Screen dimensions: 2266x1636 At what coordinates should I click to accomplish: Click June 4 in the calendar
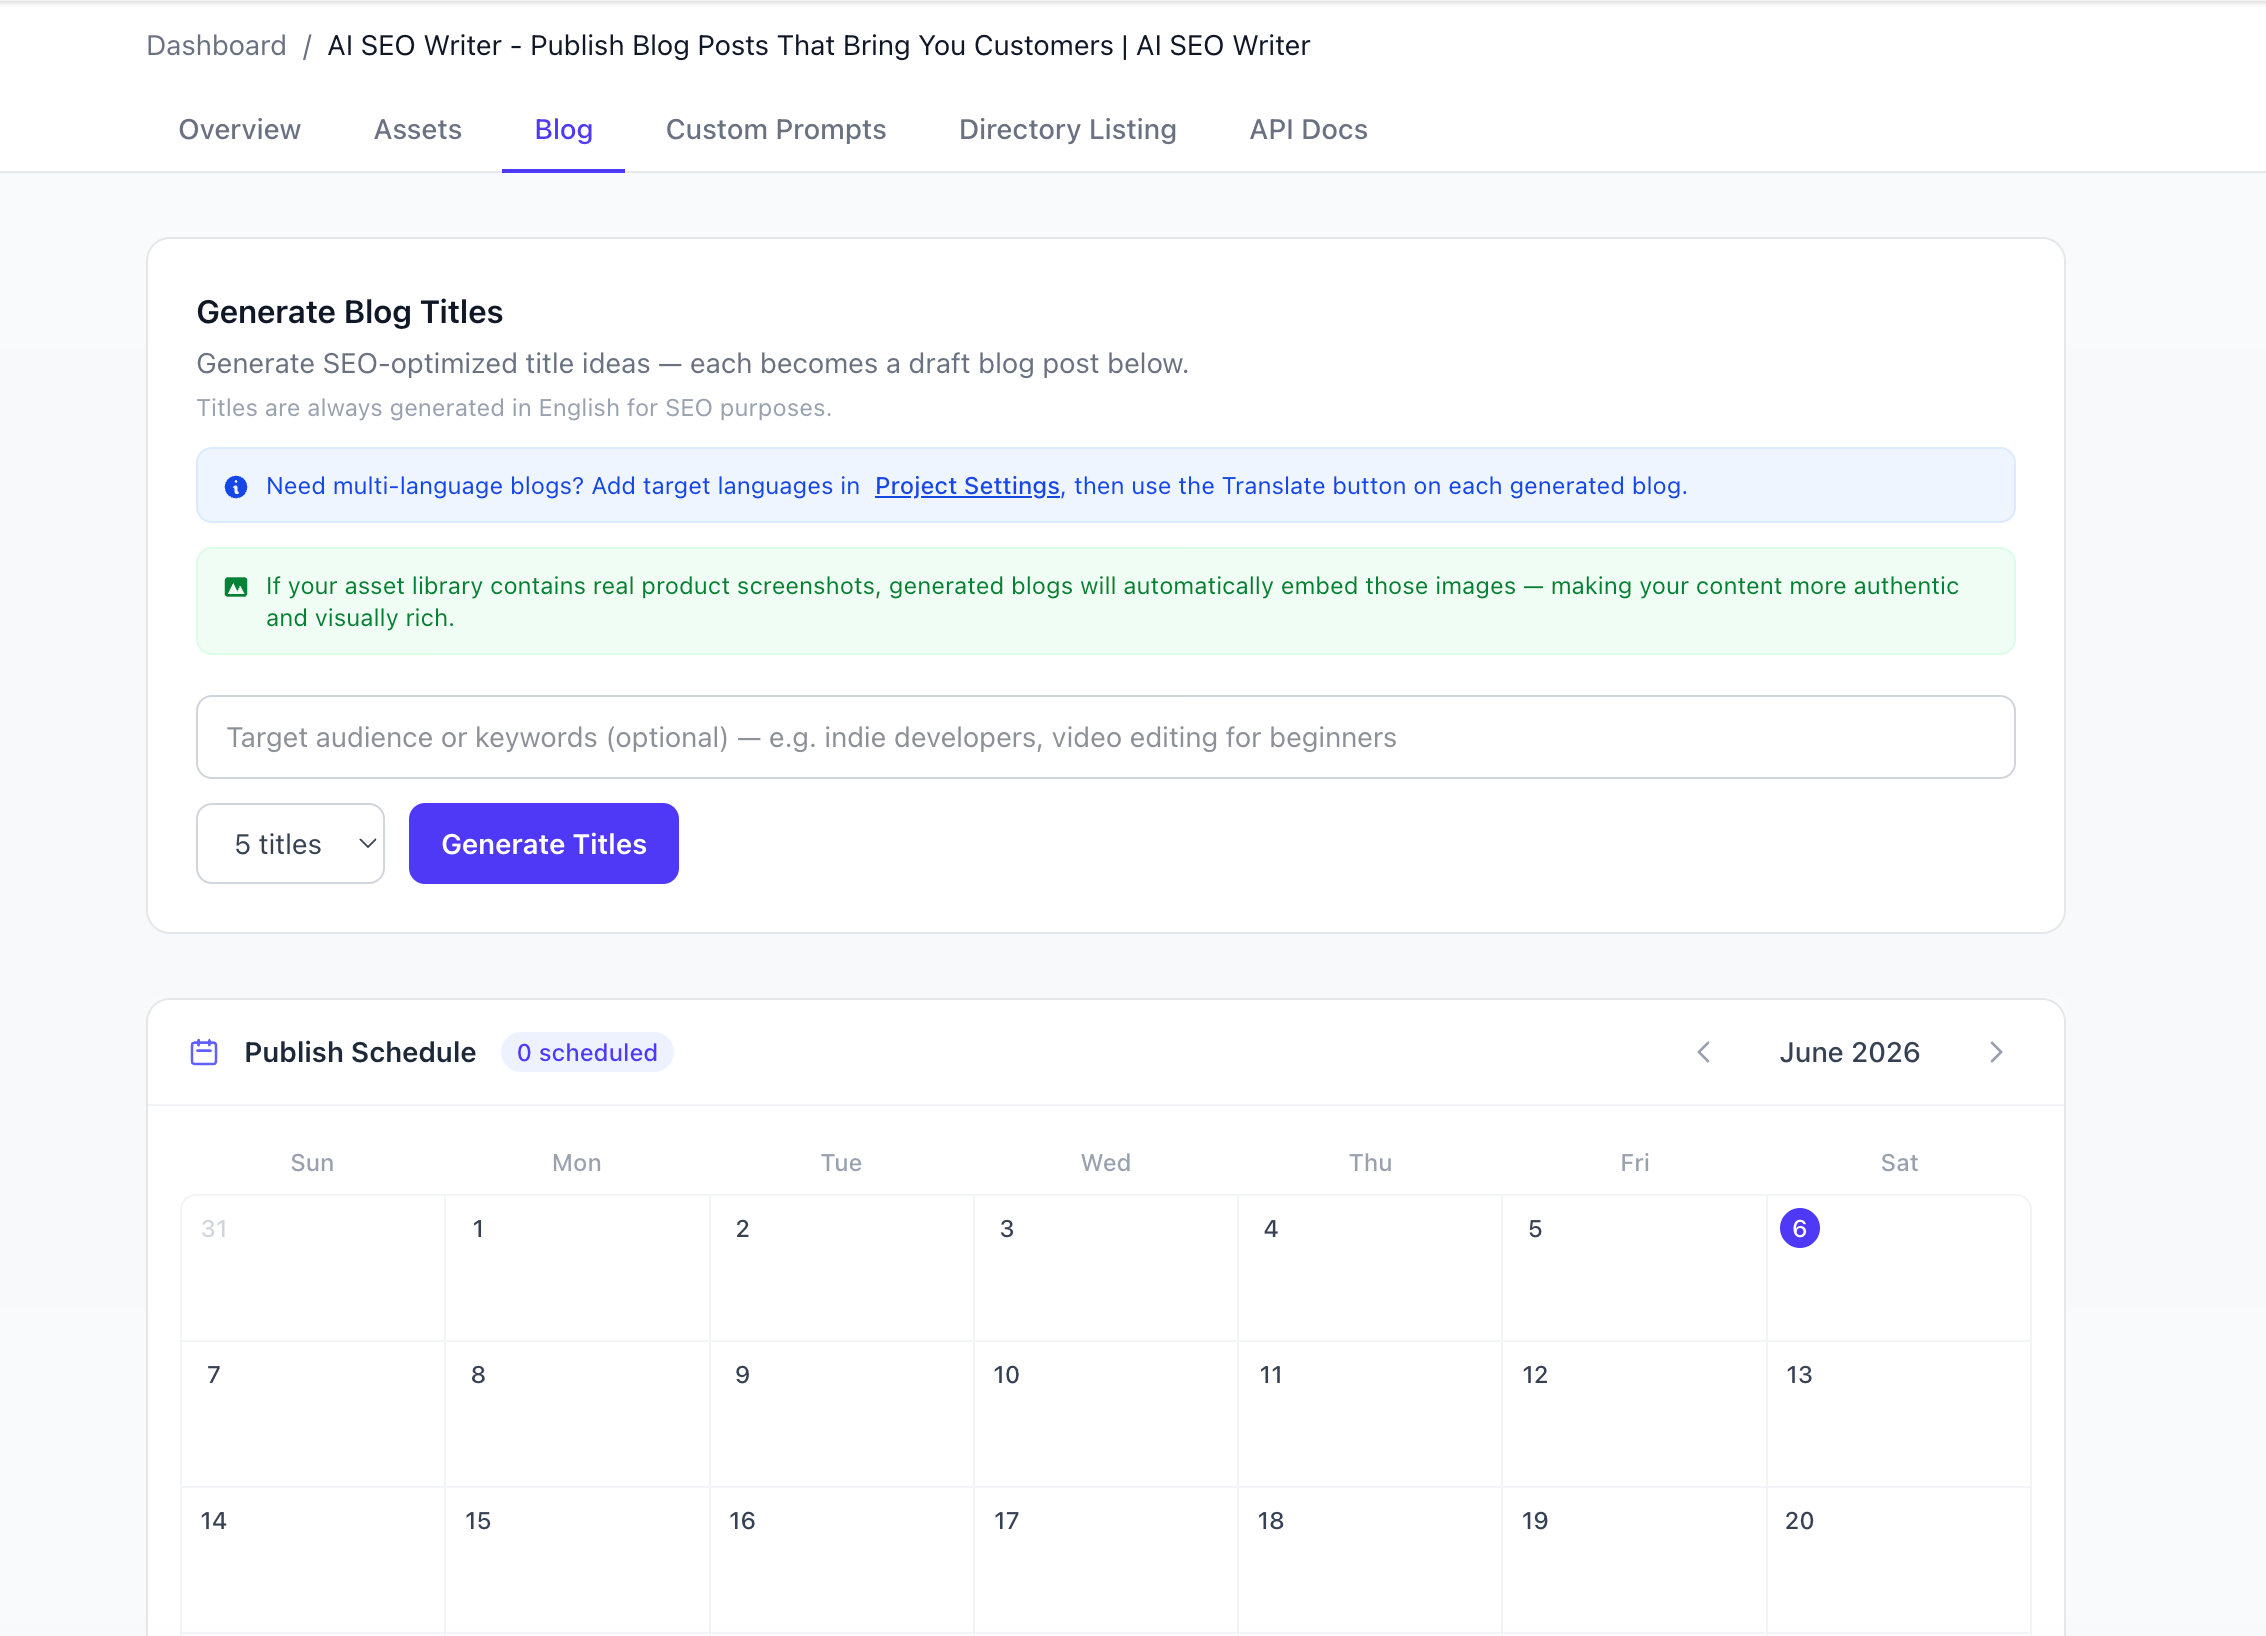coord(1370,1268)
